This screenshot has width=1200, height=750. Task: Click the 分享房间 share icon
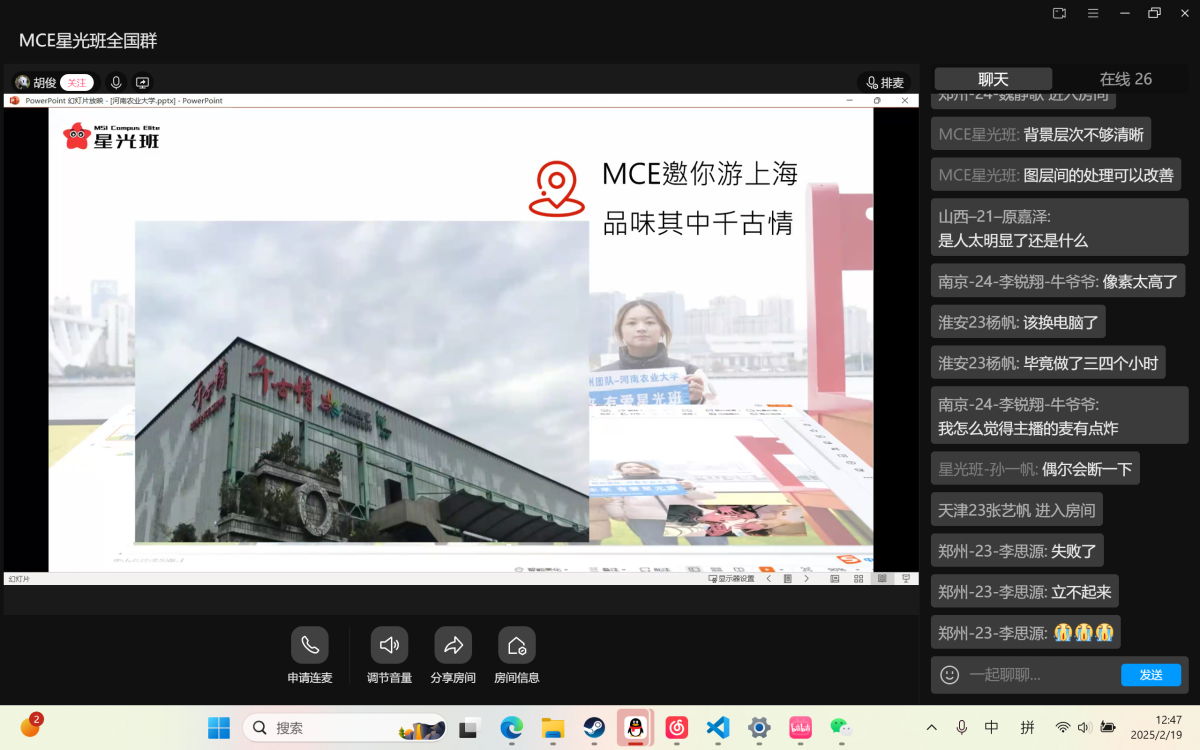click(x=453, y=646)
